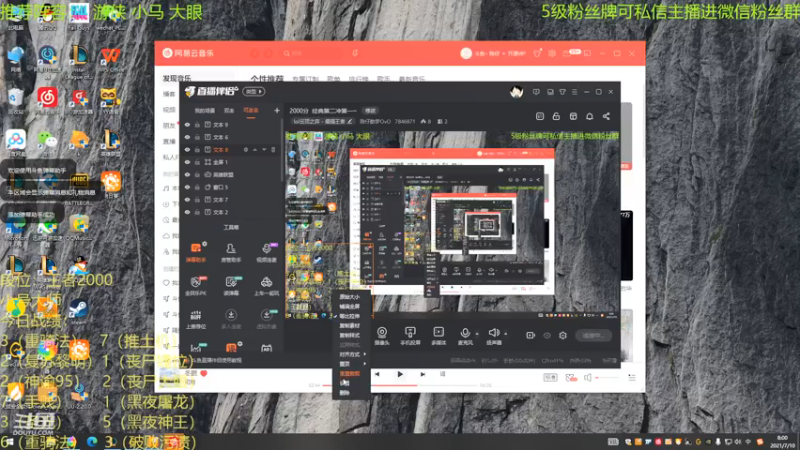Toggle visibility of 文本 9 source

187,124
